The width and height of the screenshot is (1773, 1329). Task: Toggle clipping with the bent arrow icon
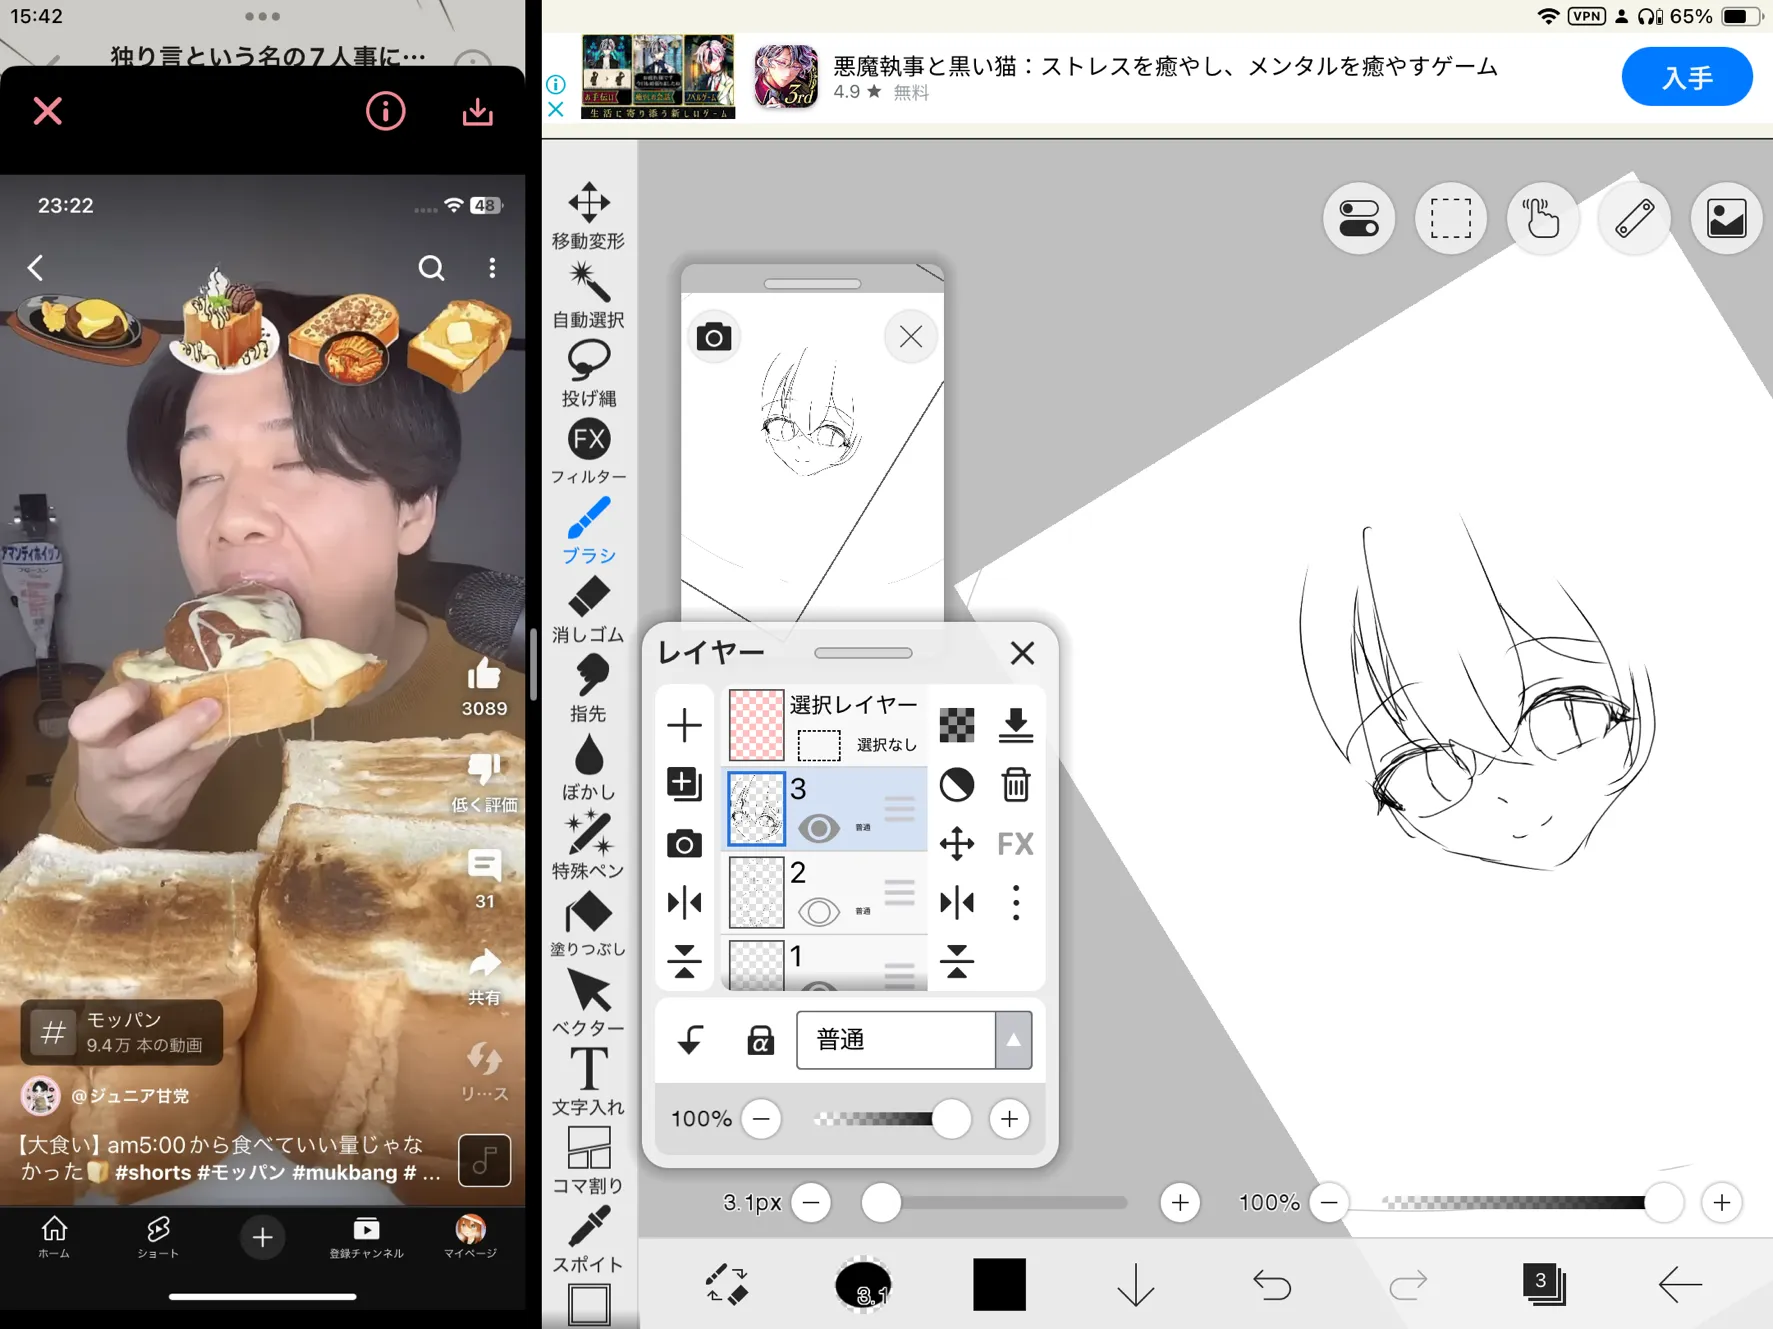click(690, 1040)
